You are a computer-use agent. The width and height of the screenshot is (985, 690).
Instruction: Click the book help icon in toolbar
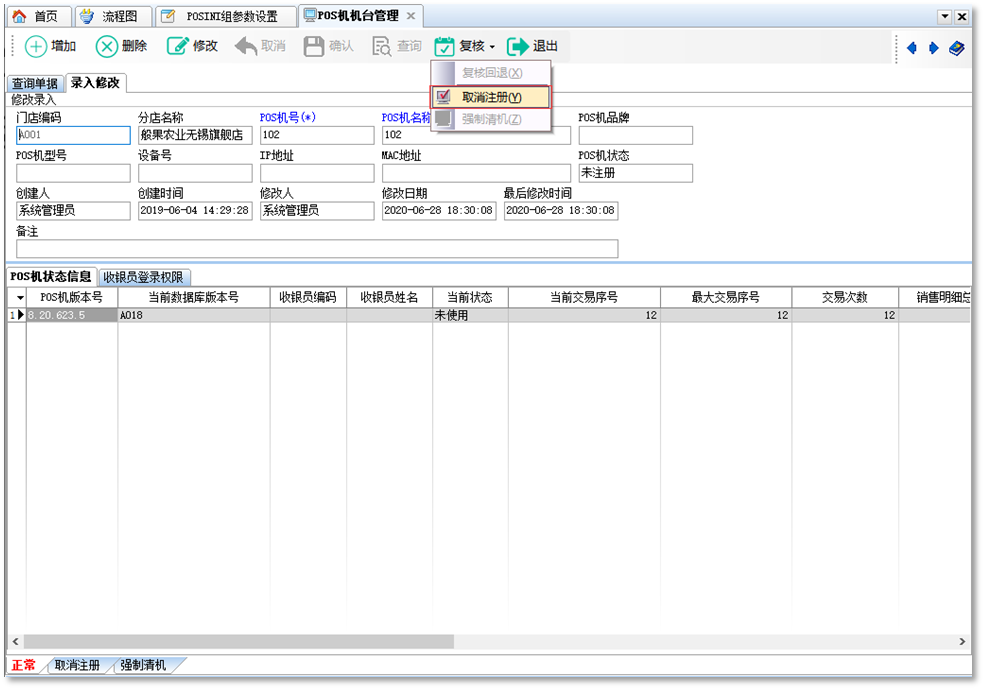pos(957,47)
